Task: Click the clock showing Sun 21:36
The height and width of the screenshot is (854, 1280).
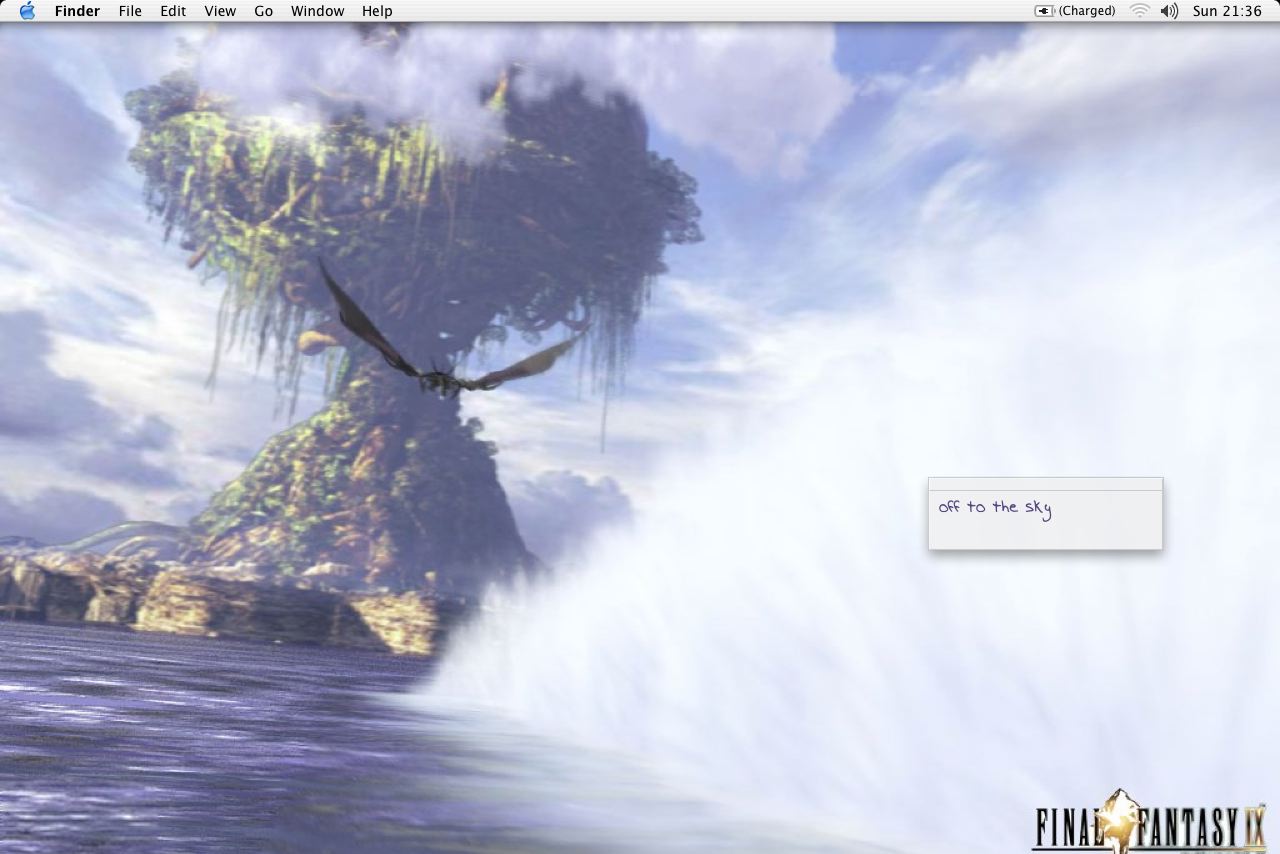Action: pos(1227,11)
